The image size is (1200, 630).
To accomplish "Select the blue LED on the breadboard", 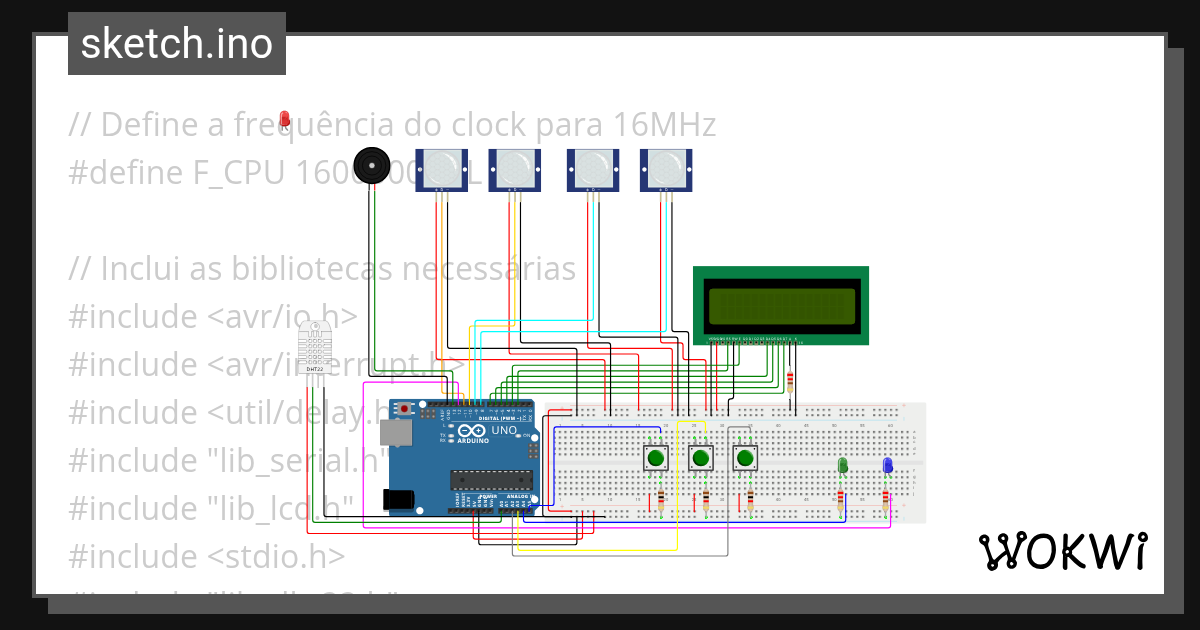I will 887,465.
